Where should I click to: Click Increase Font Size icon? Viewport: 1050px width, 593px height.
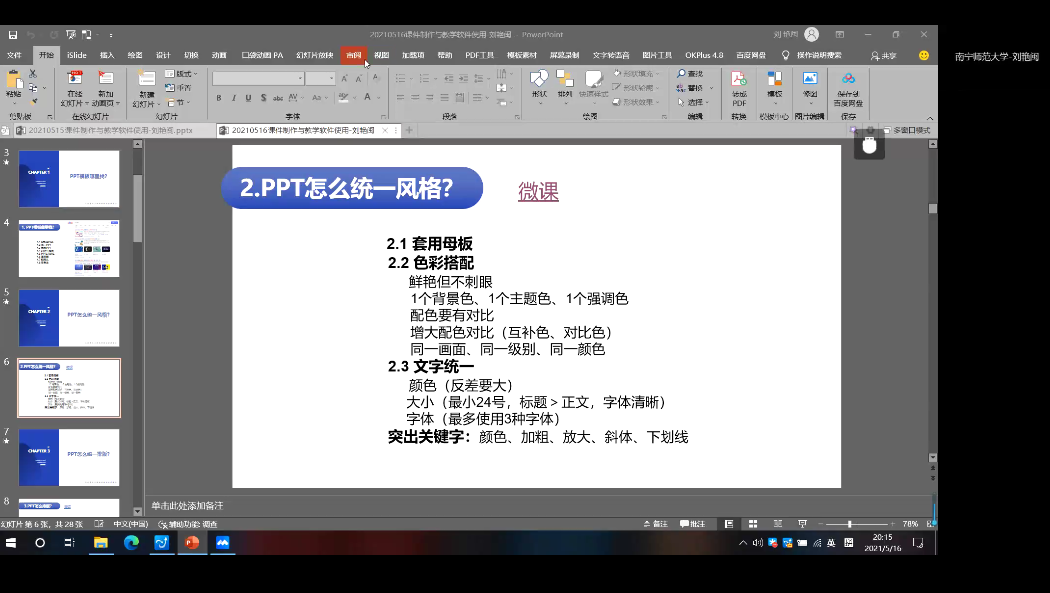point(344,79)
